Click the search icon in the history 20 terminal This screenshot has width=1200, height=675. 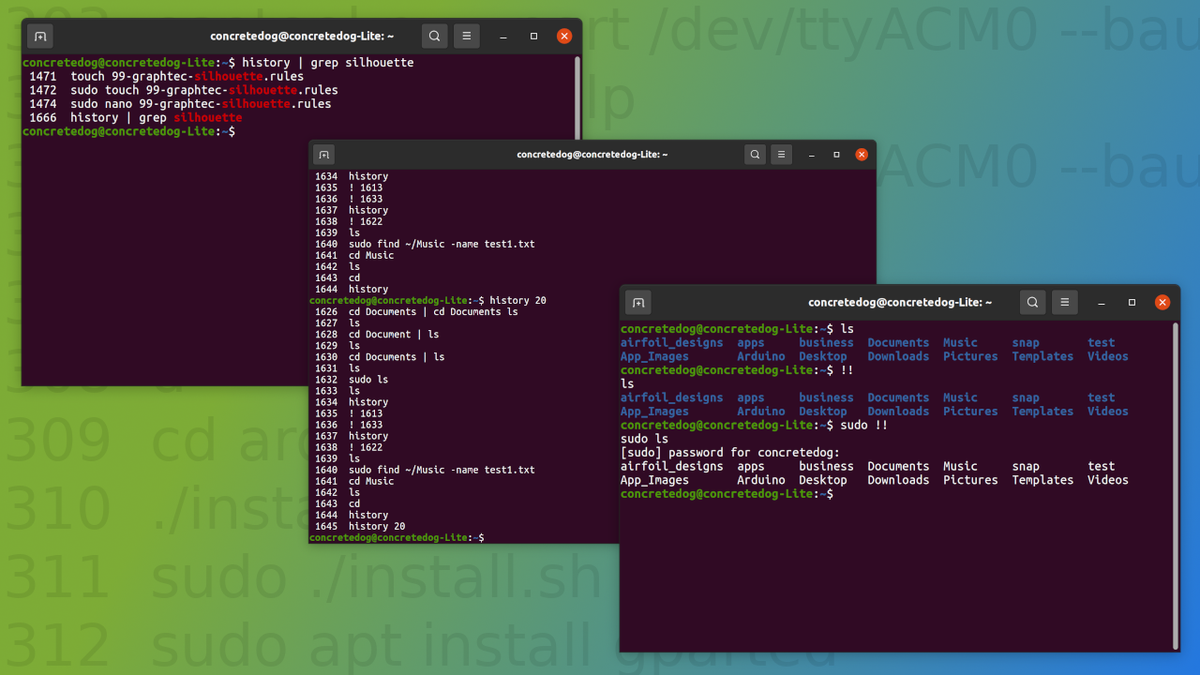[755, 155]
